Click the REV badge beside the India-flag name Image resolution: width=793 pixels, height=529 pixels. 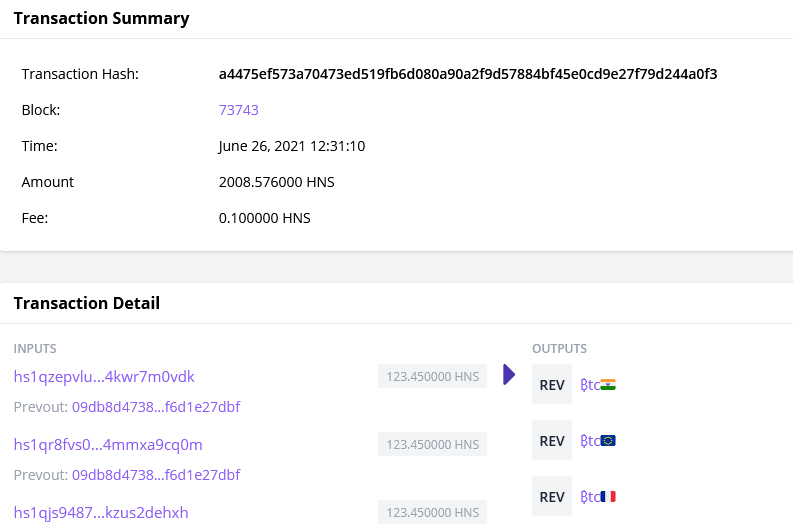tap(552, 385)
